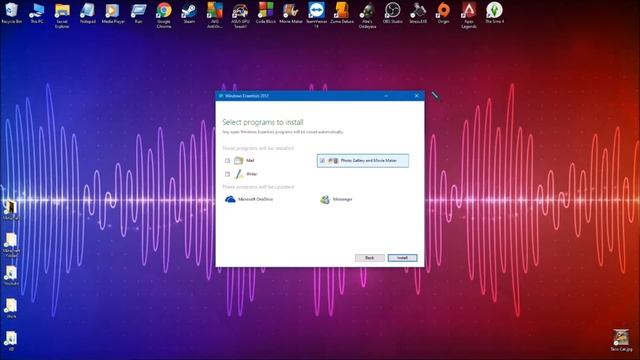The image size is (640, 360).
Task: Click the Install button
Action: pos(402,258)
